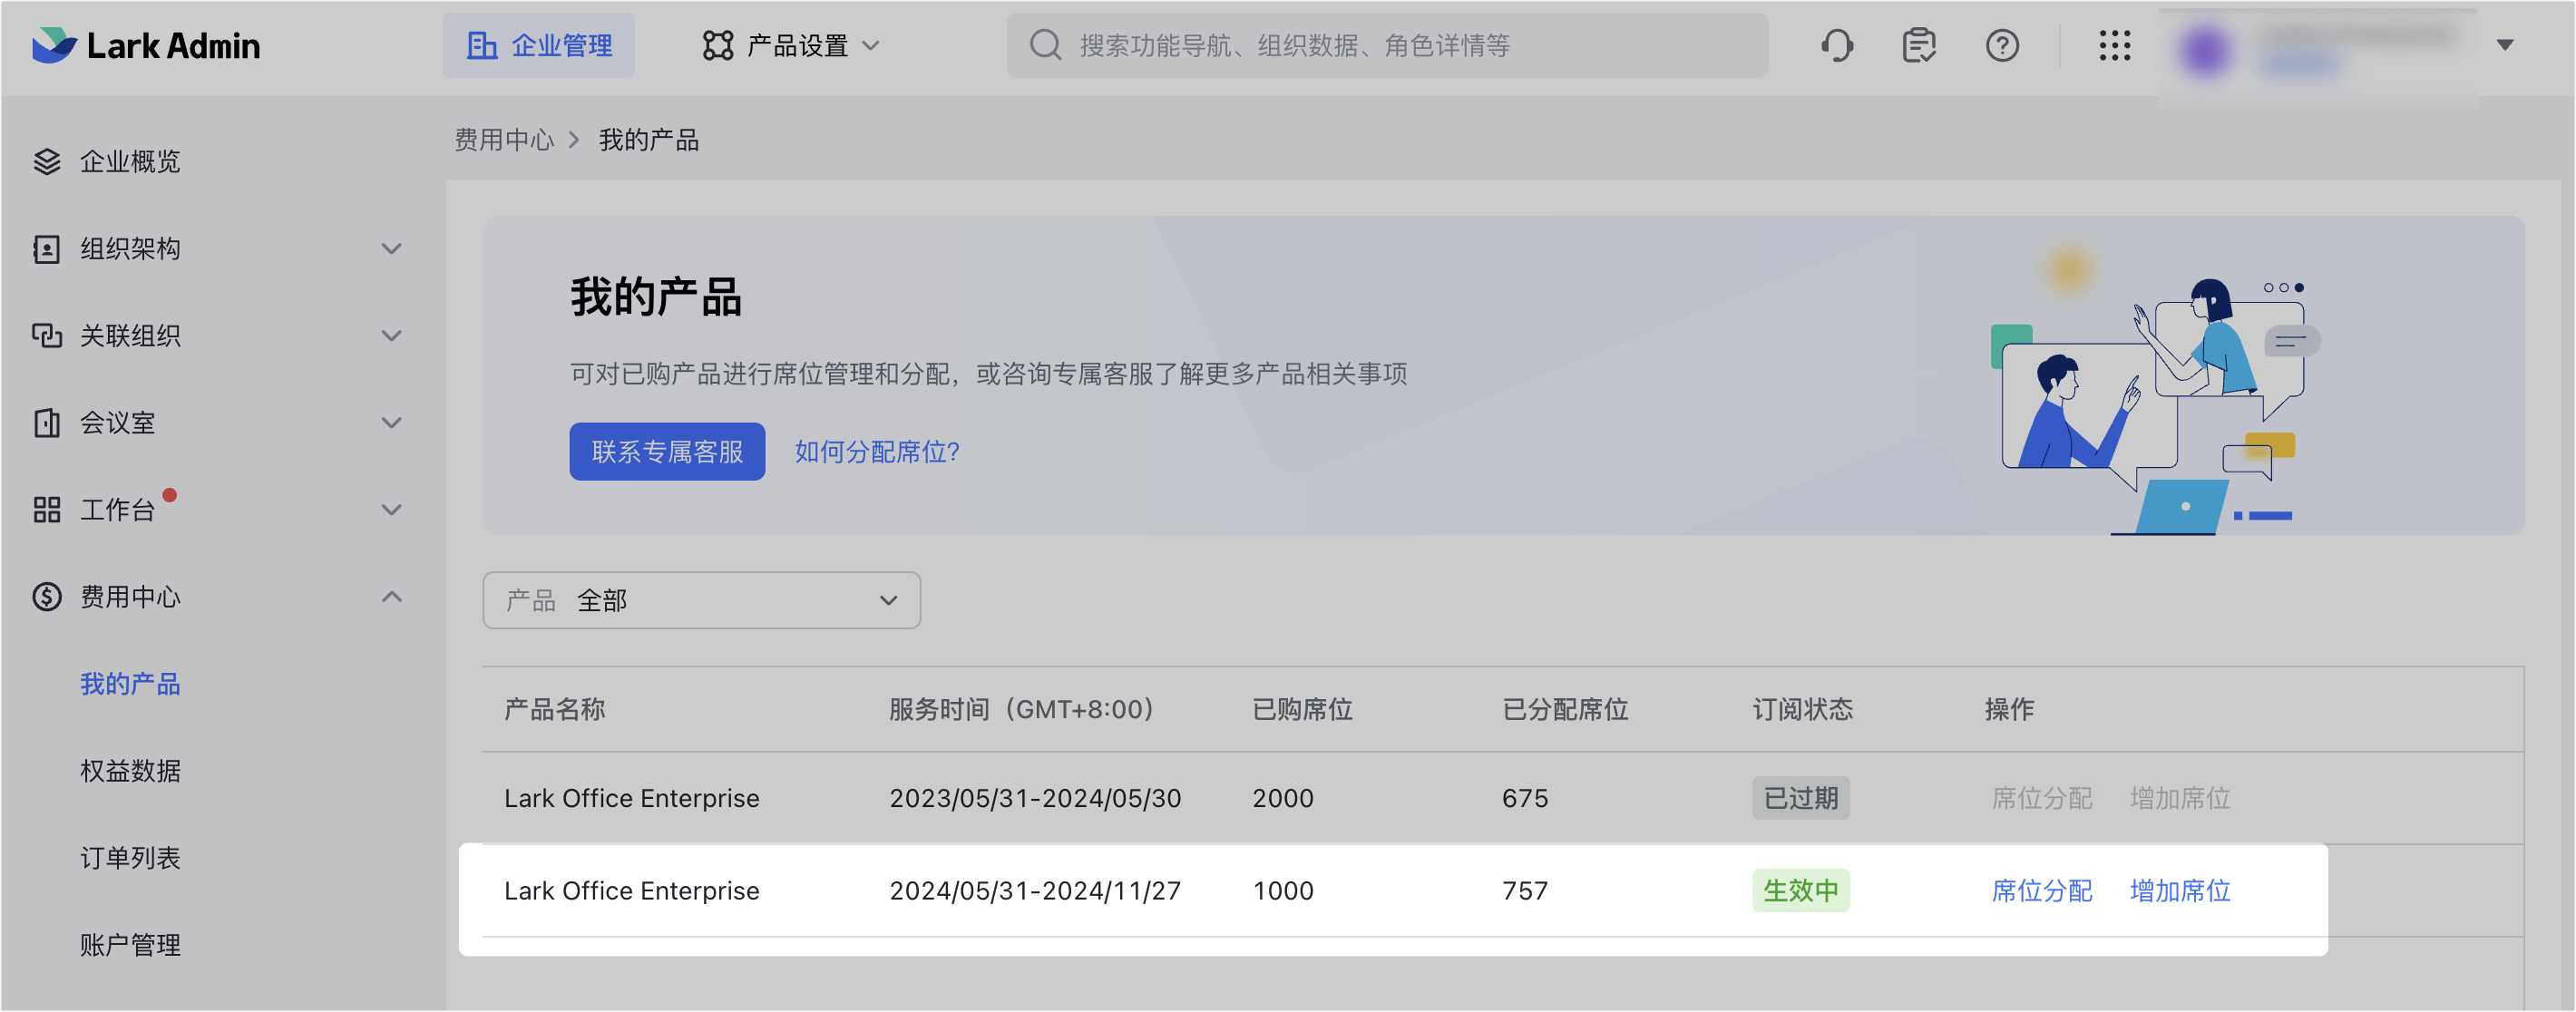Open the help question mark icon
2576x1012 pixels.
click(x=2002, y=45)
